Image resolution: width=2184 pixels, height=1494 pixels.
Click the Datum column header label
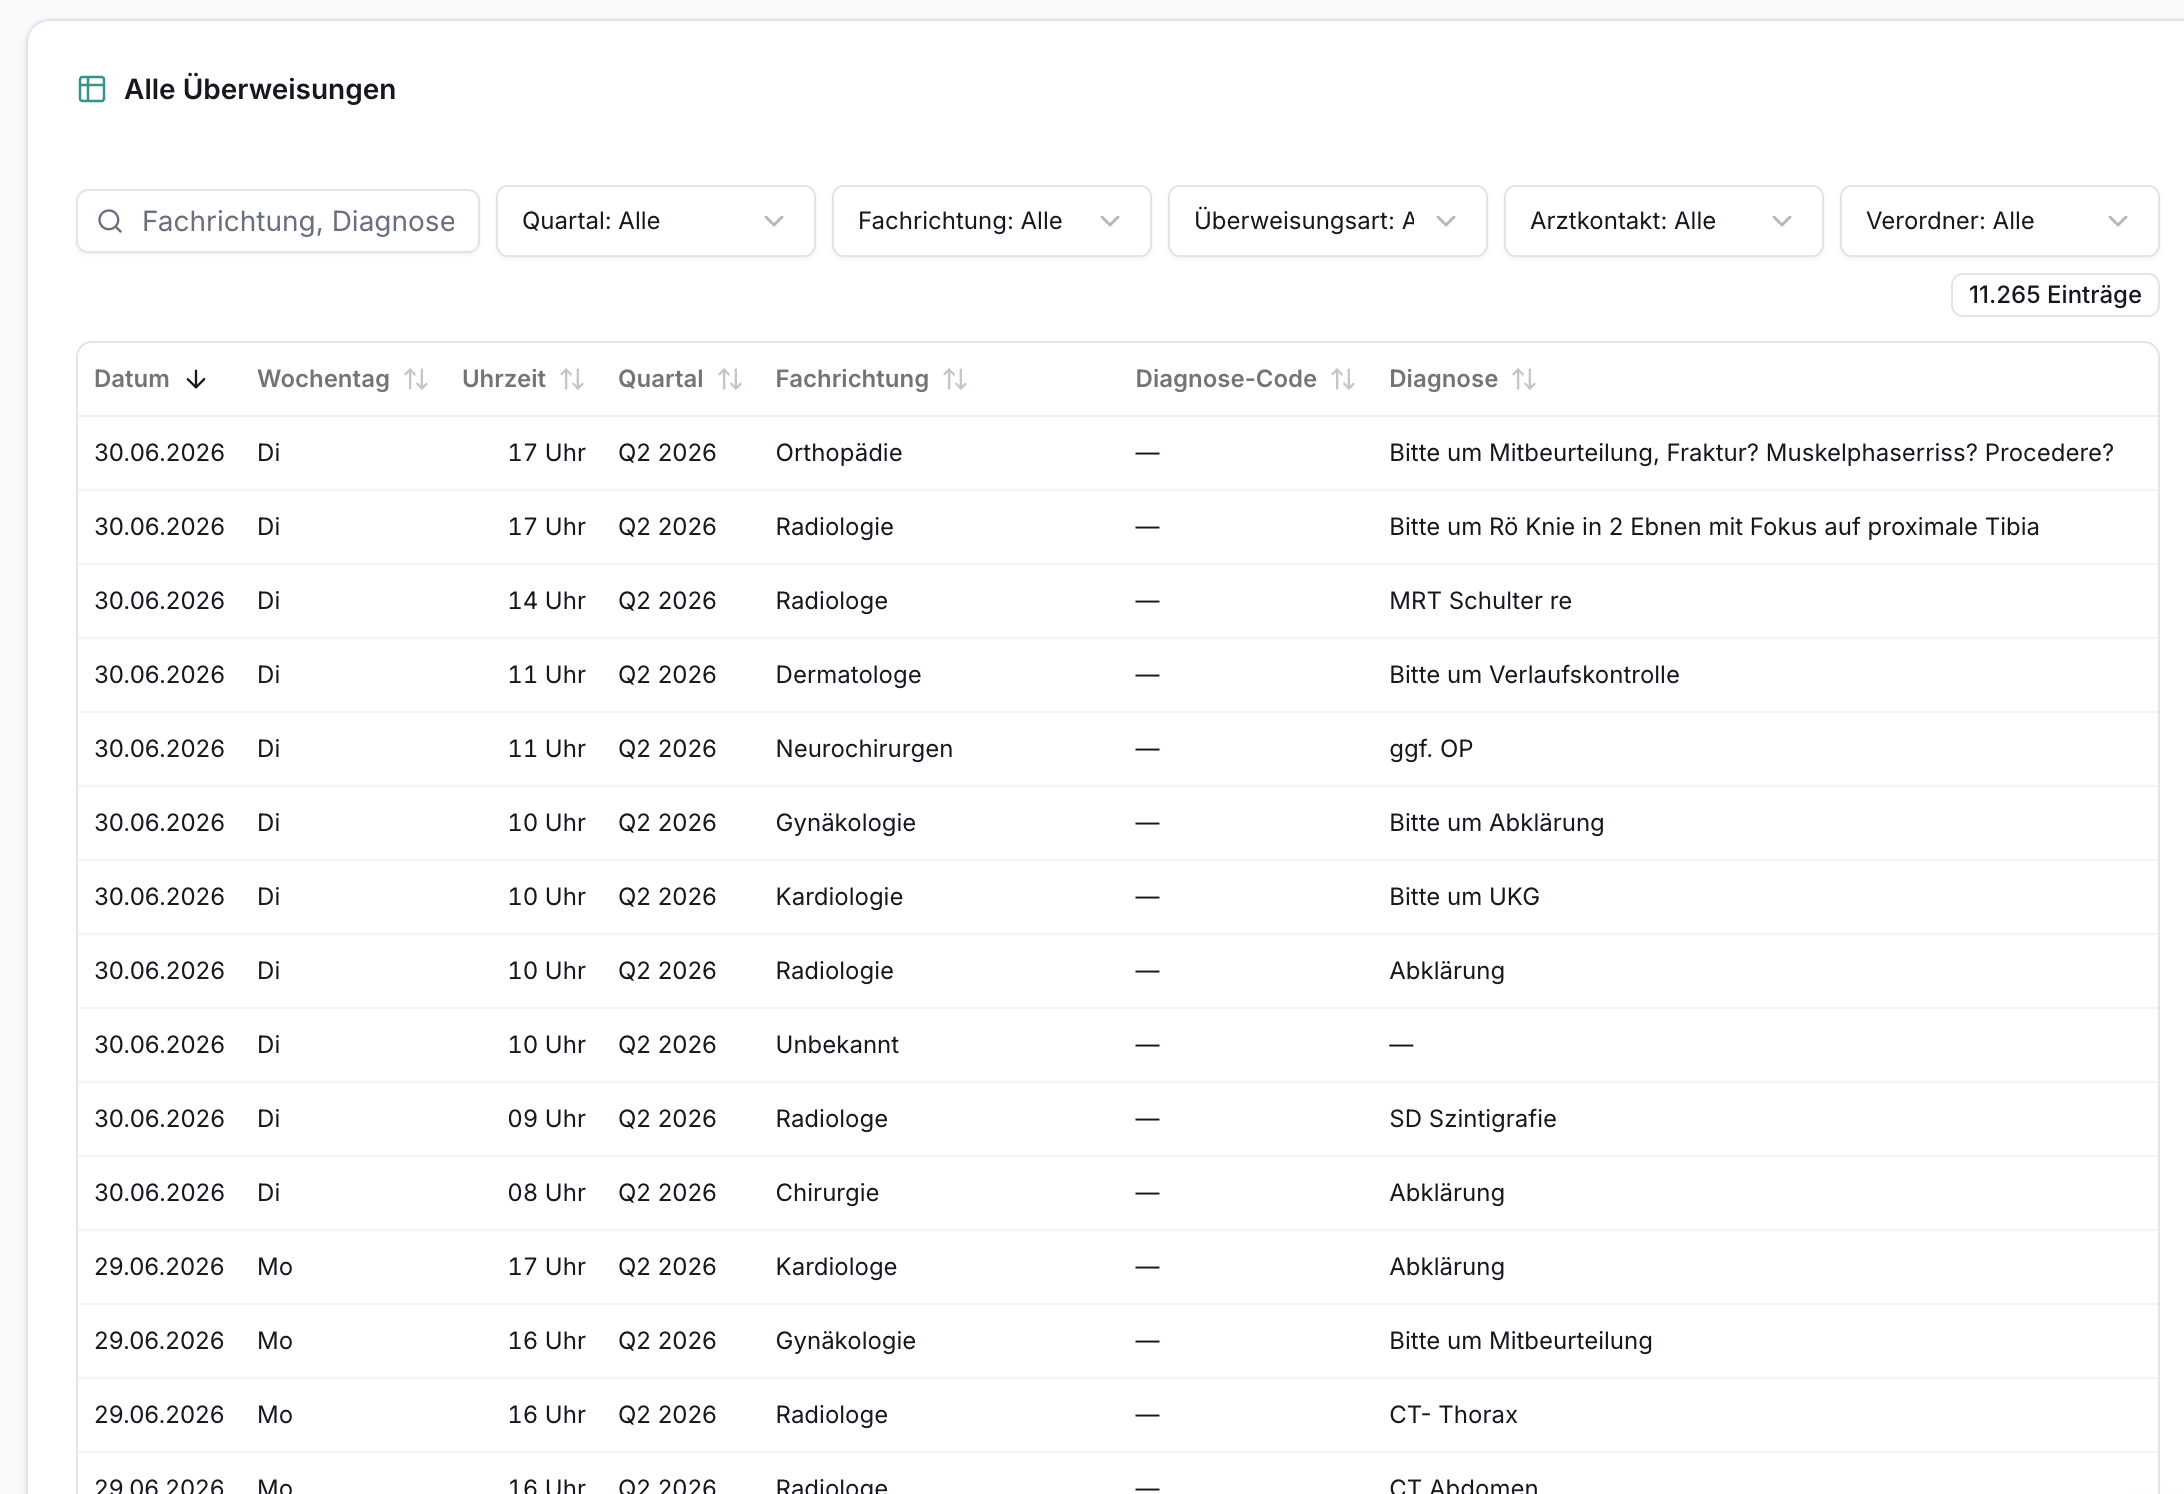pos(132,379)
